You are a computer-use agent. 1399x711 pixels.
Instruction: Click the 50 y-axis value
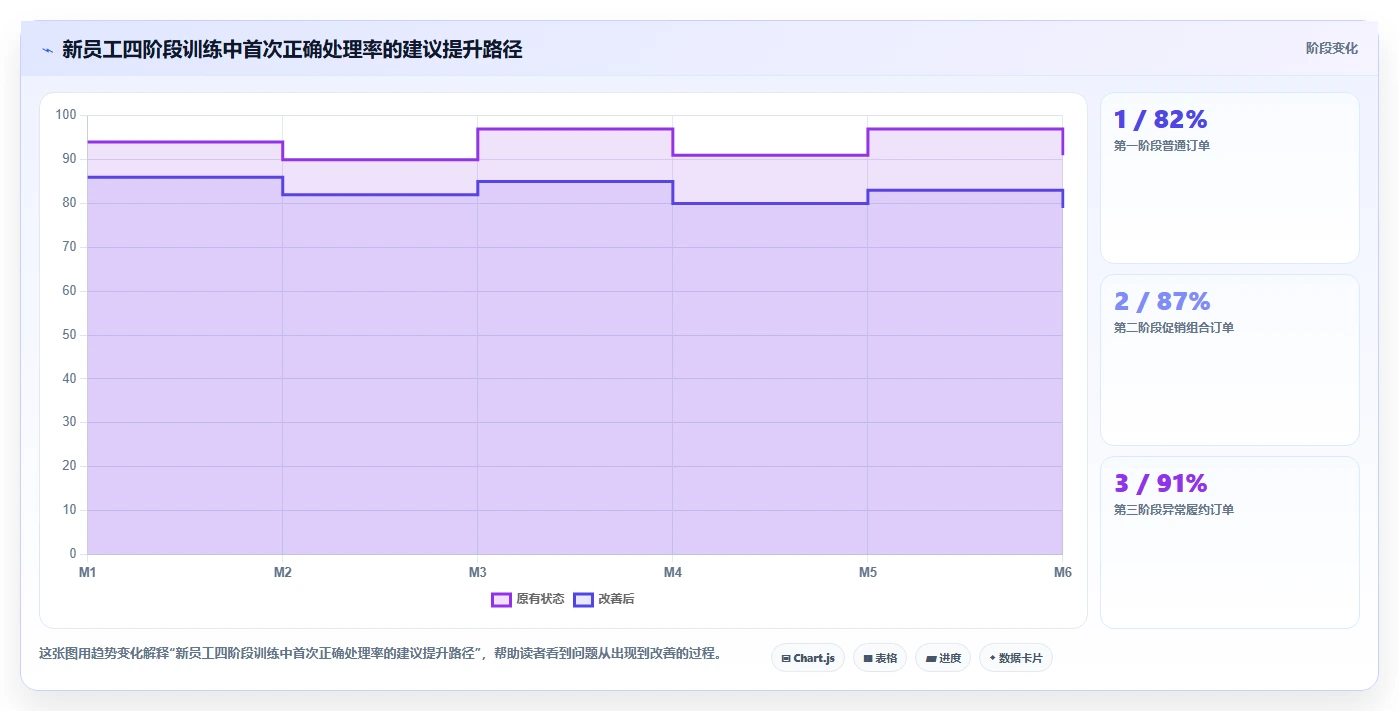click(69, 335)
